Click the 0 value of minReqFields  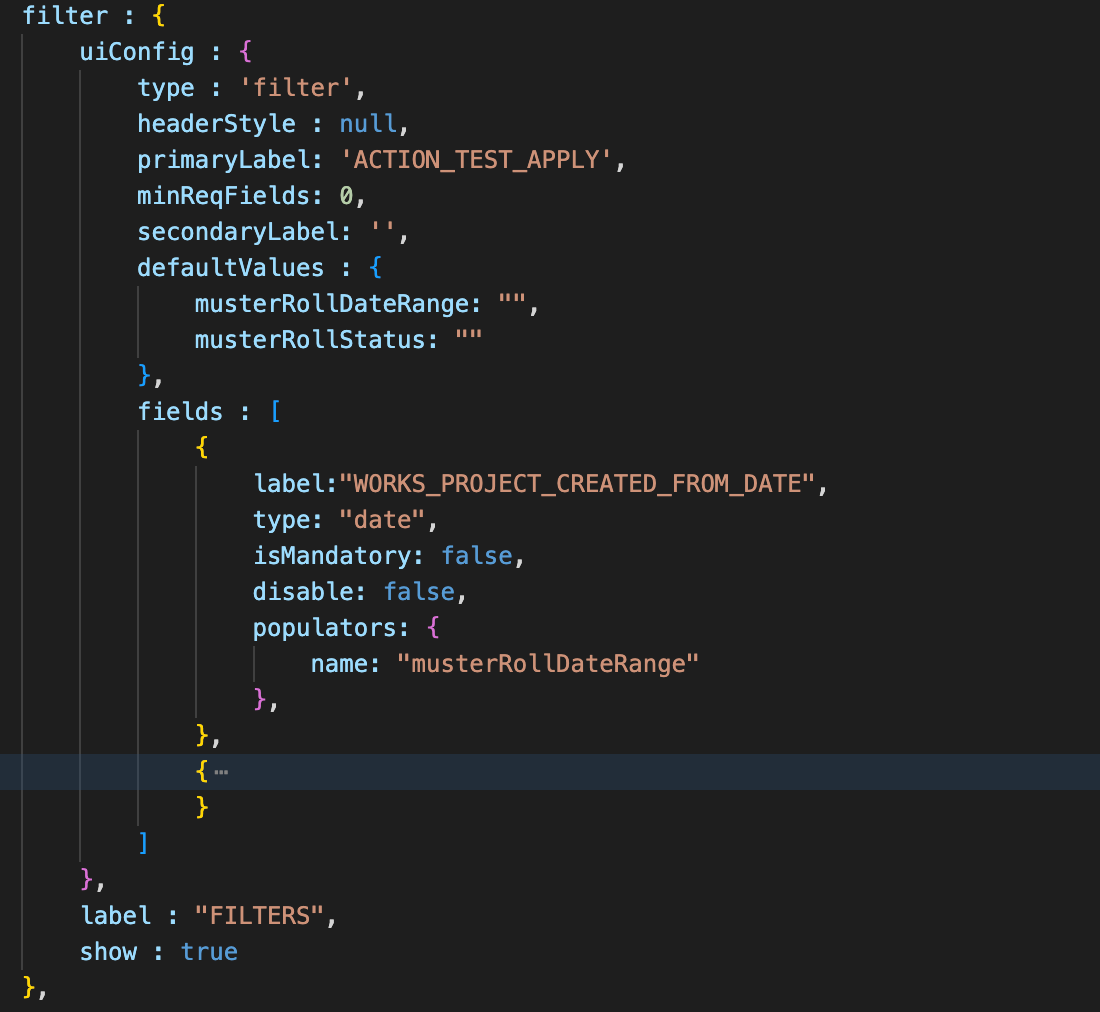pyautogui.click(x=346, y=196)
